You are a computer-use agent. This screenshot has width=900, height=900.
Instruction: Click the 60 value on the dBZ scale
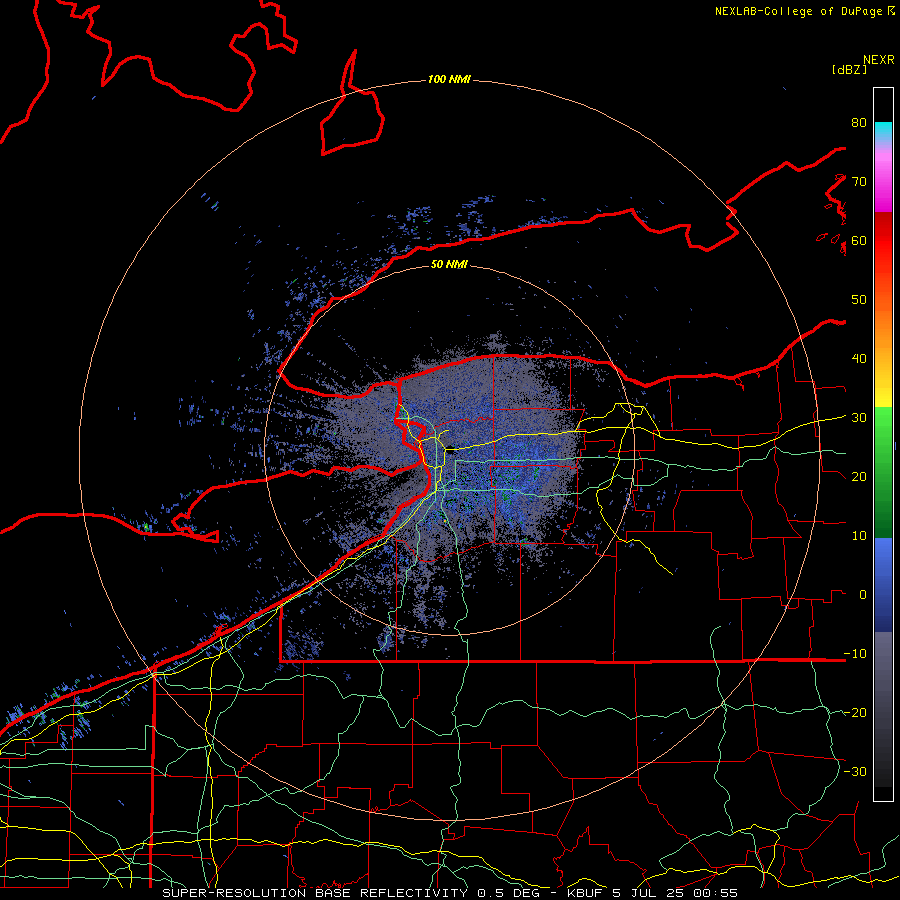859,240
